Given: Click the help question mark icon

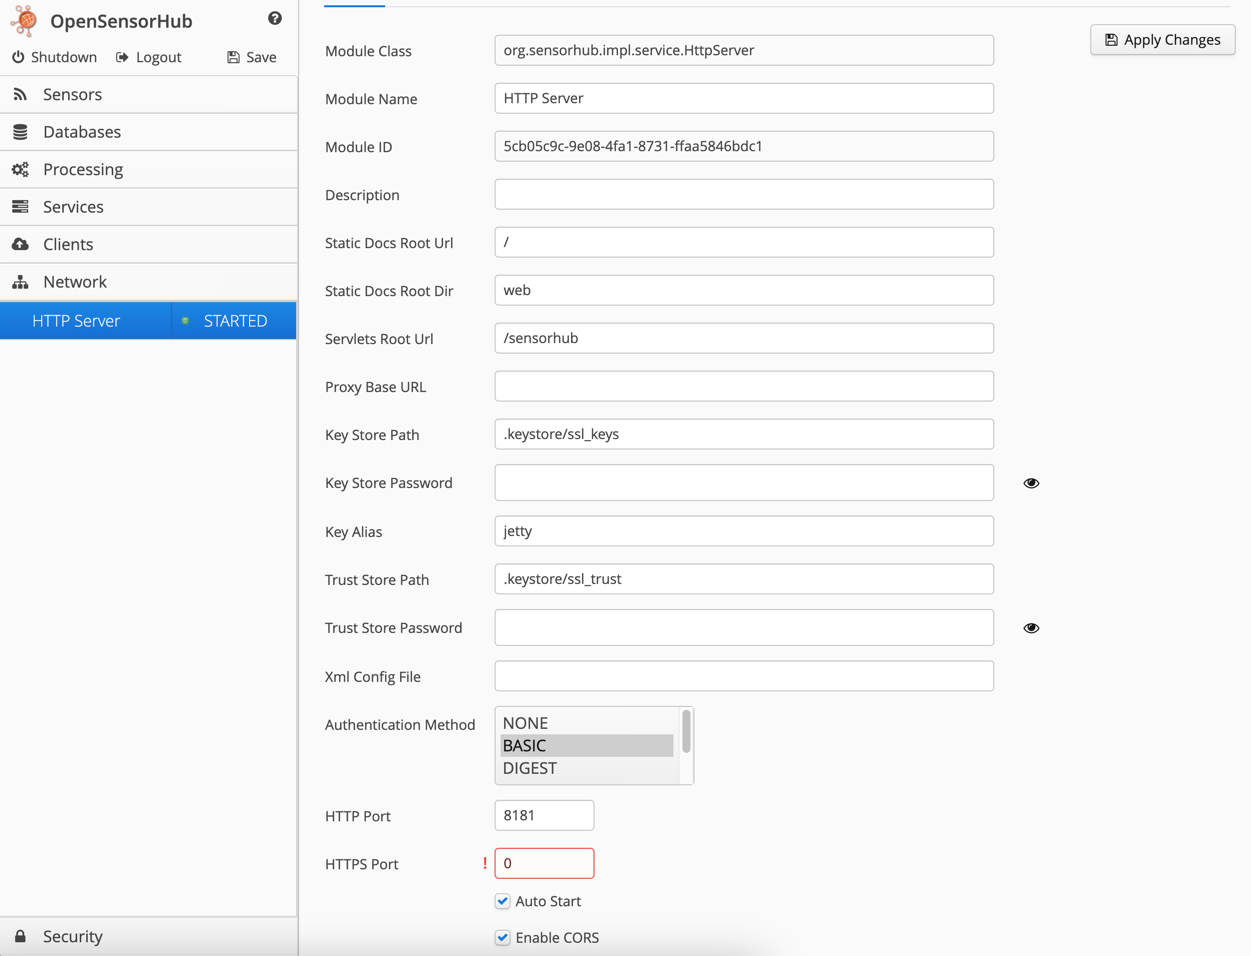Looking at the screenshot, I should [275, 18].
